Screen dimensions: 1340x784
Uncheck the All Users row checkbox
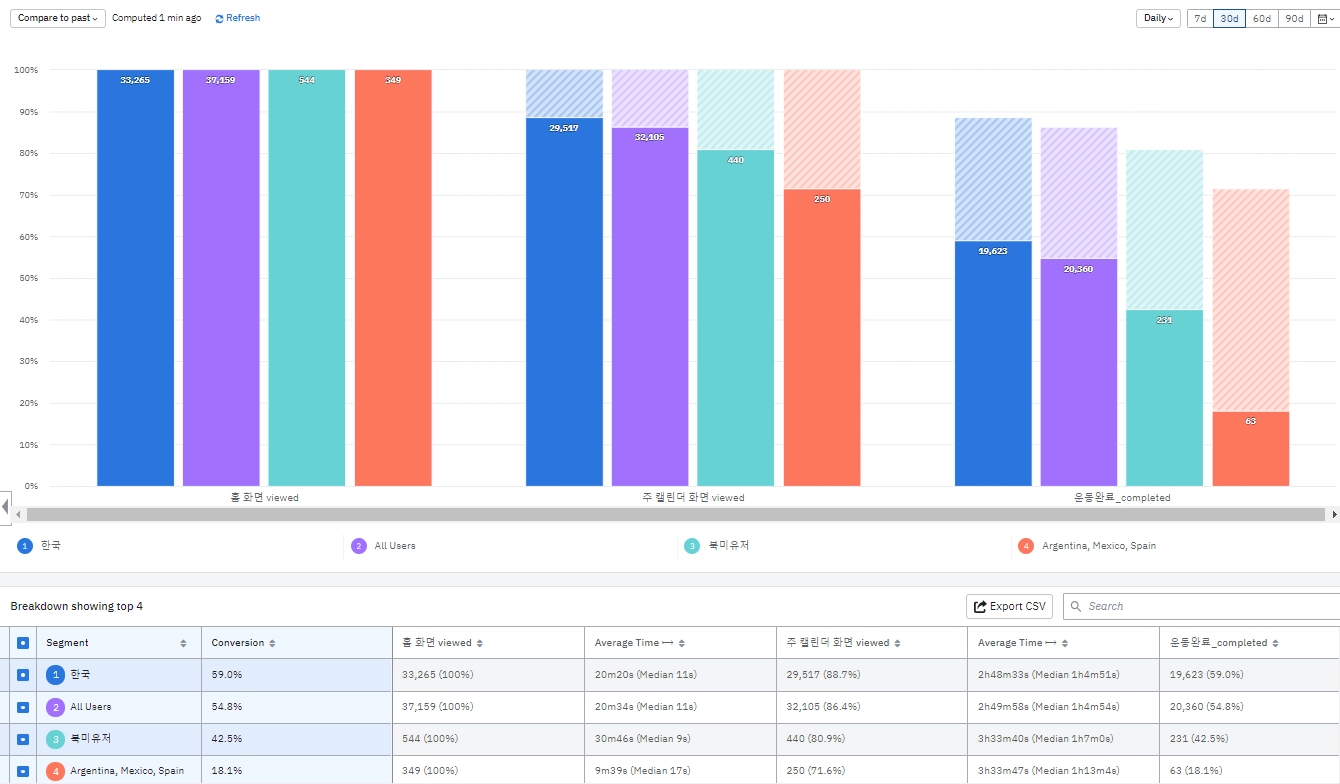pyautogui.click(x=23, y=707)
